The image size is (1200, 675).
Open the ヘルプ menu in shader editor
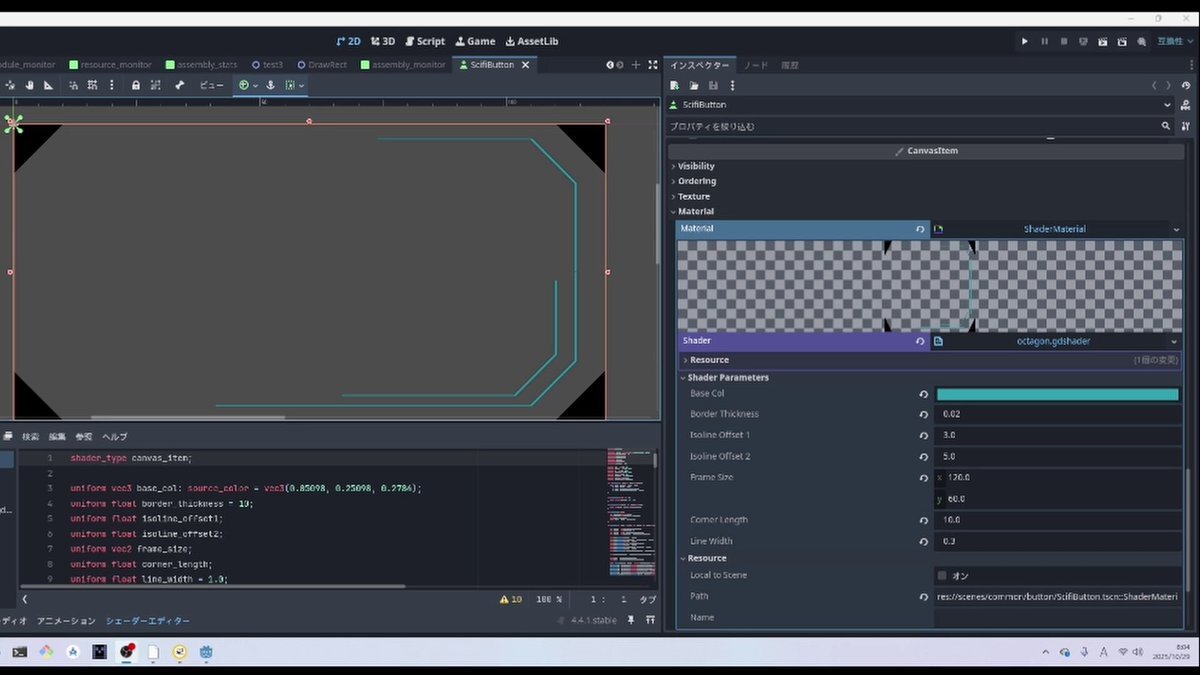115,437
